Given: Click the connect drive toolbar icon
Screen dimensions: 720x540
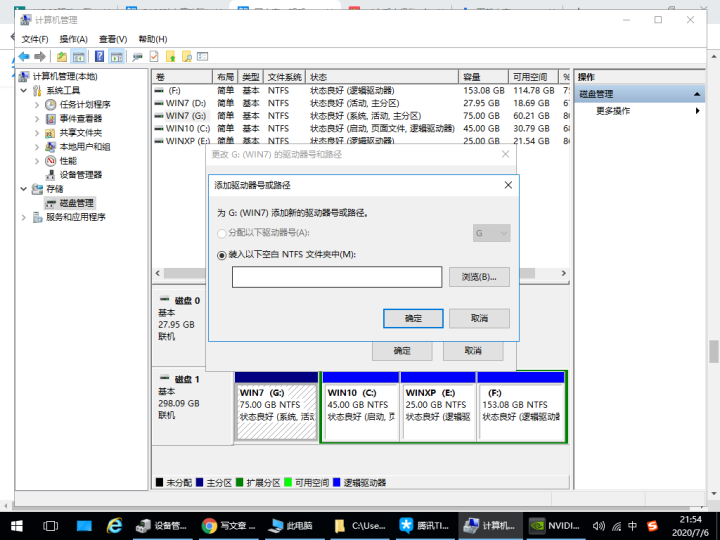Looking at the screenshot, I should [x=137, y=57].
